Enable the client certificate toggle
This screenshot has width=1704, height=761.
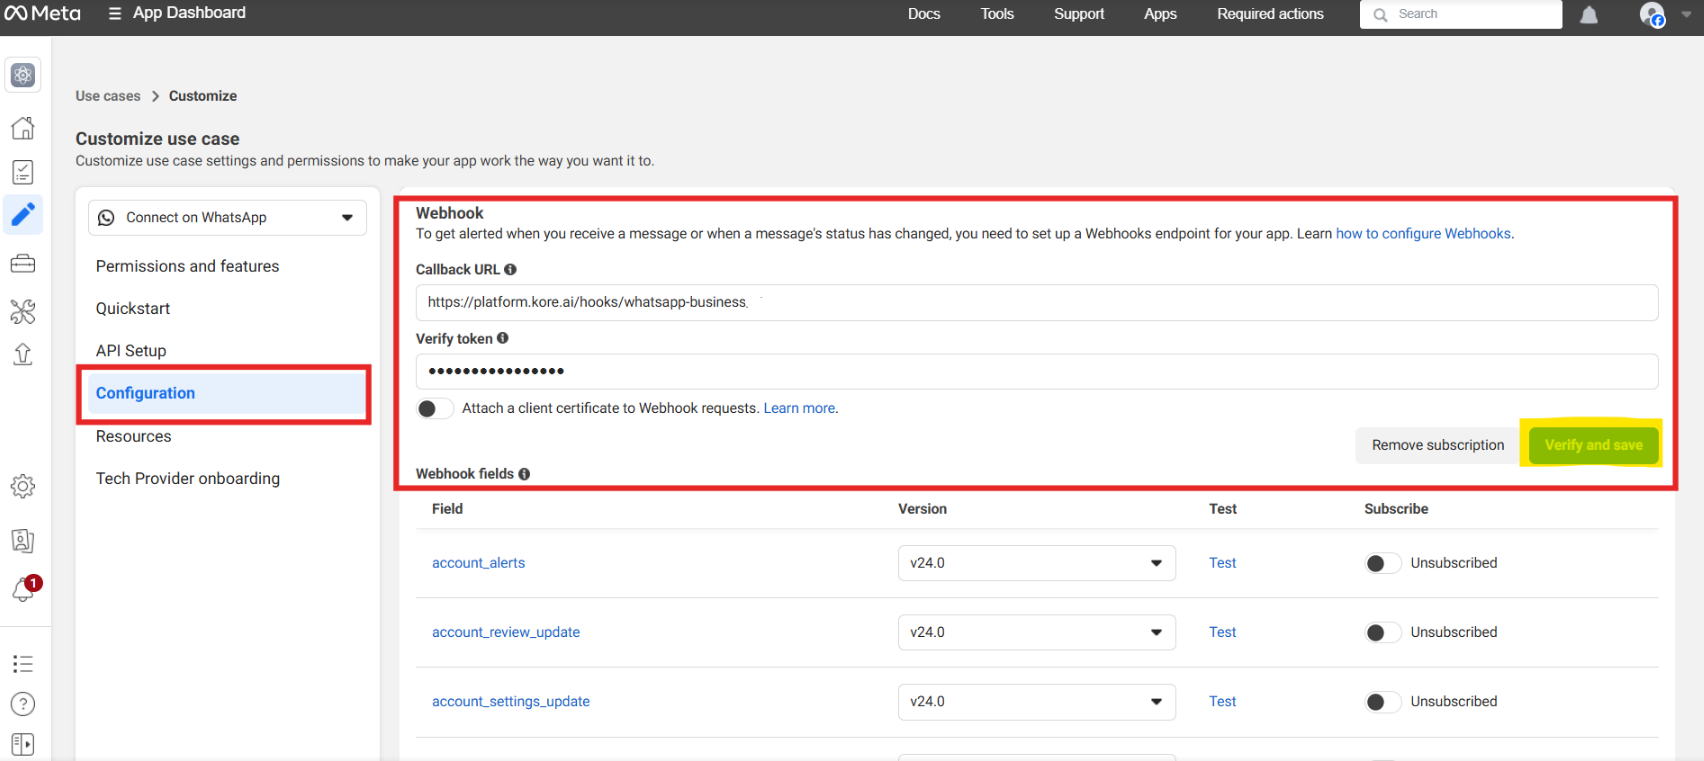[x=435, y=409]
